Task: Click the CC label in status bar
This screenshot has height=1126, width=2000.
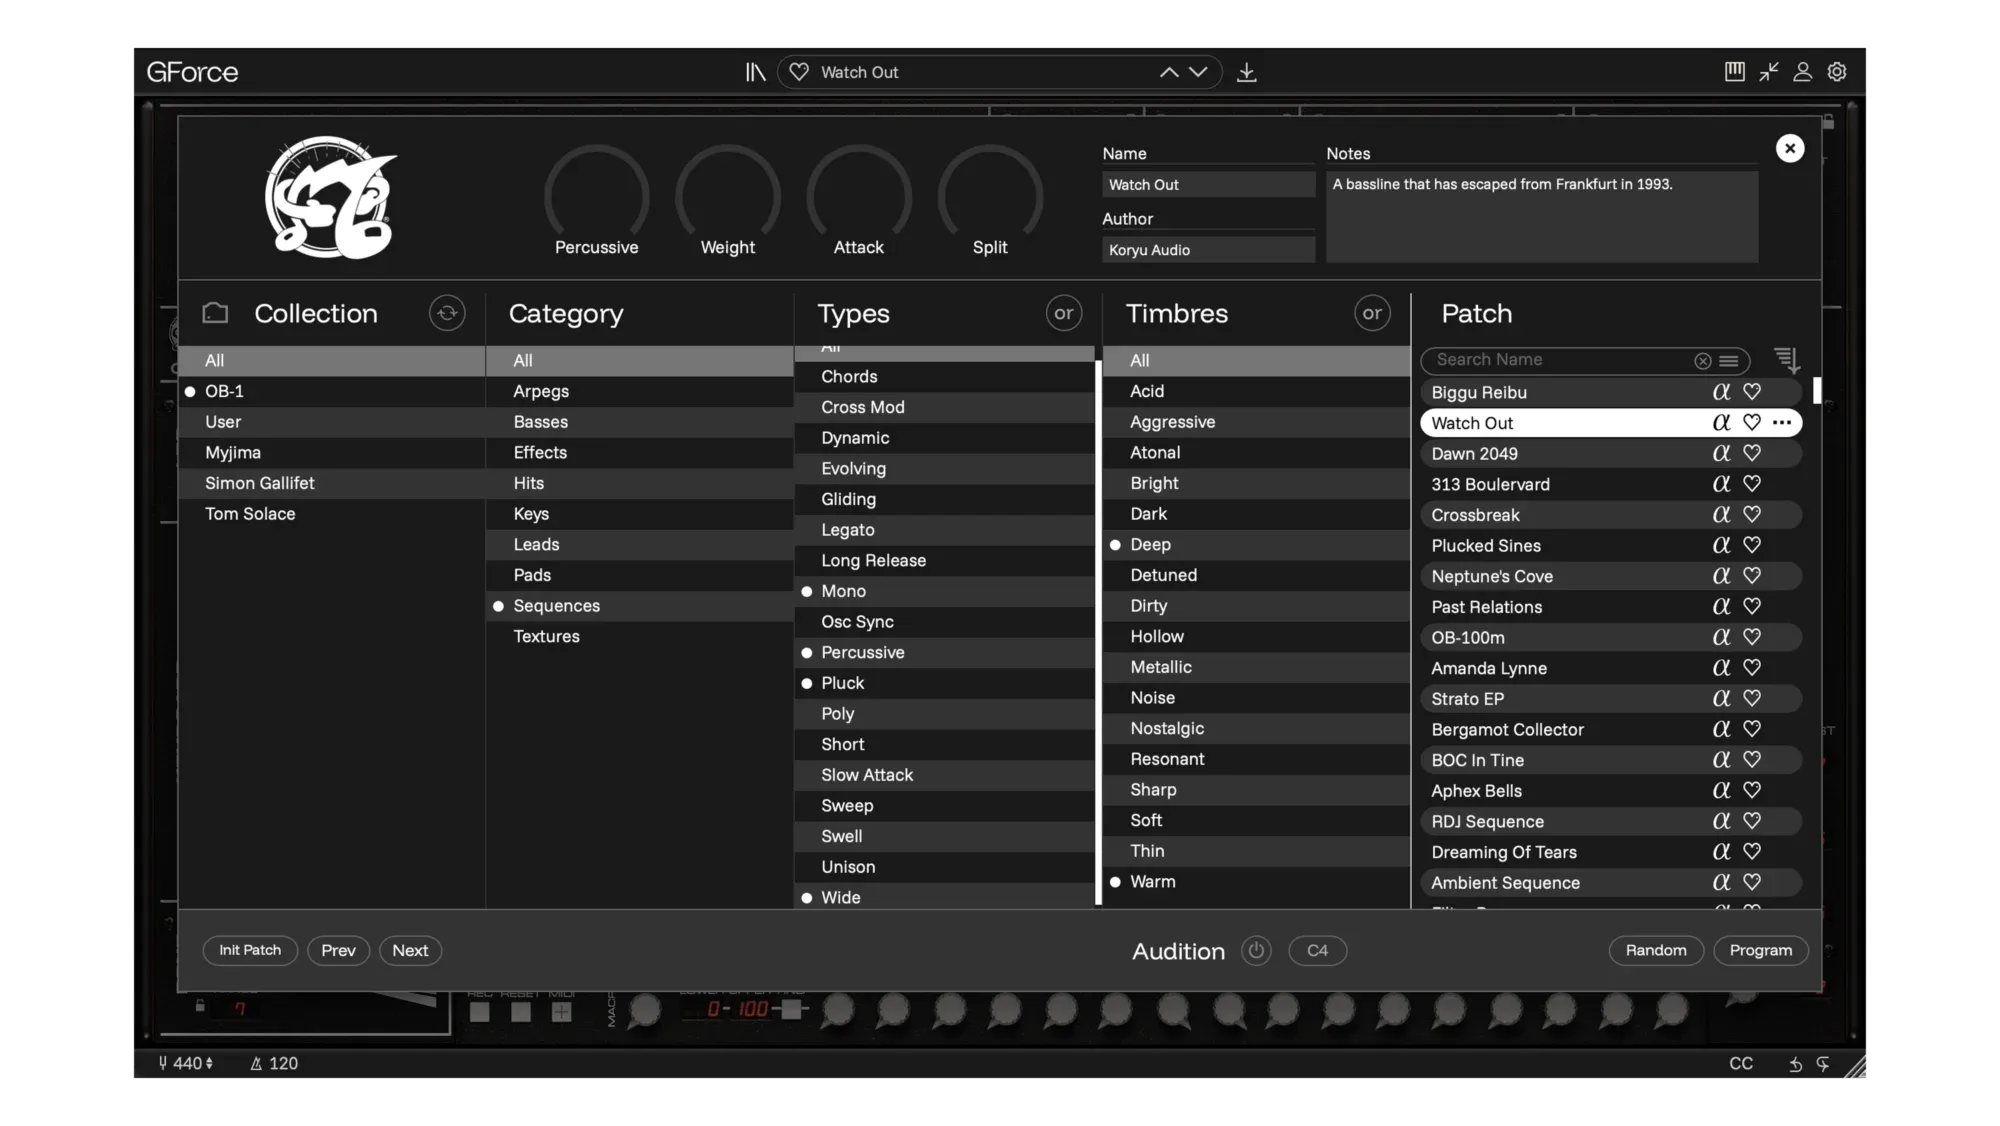Action: [x=1741, y=1063]
